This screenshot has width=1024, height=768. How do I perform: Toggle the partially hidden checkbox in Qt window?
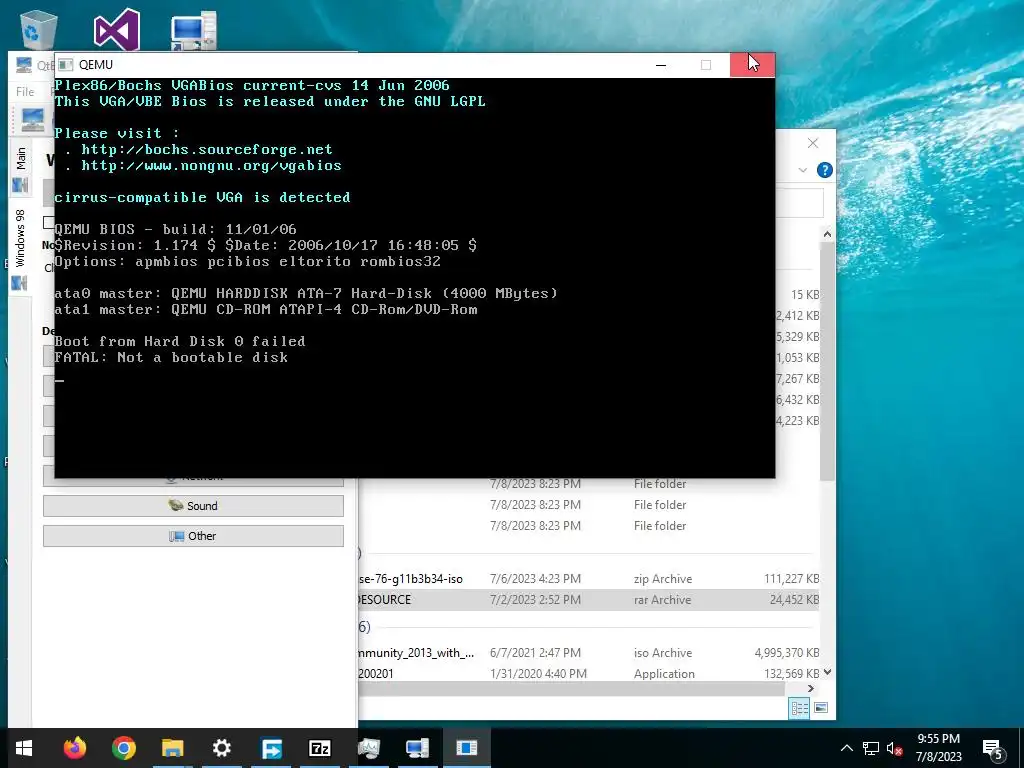[x=48, y=223]
